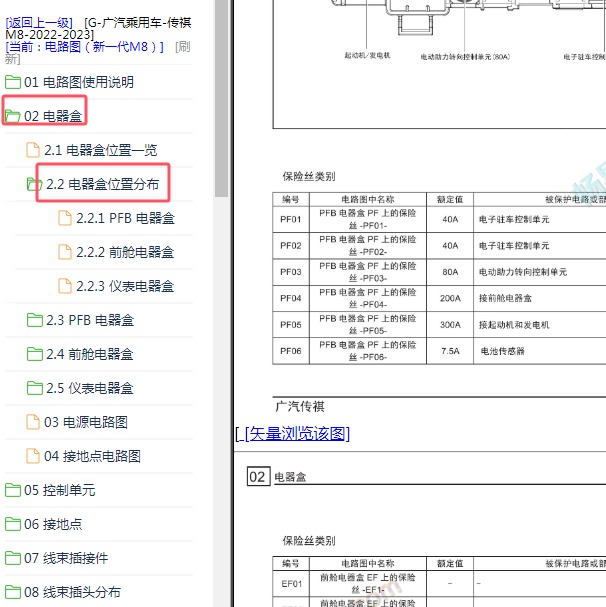Click folder icon beside 2.5 仪表电器盒
Viewport: 606px width, 607px height.
34,388
